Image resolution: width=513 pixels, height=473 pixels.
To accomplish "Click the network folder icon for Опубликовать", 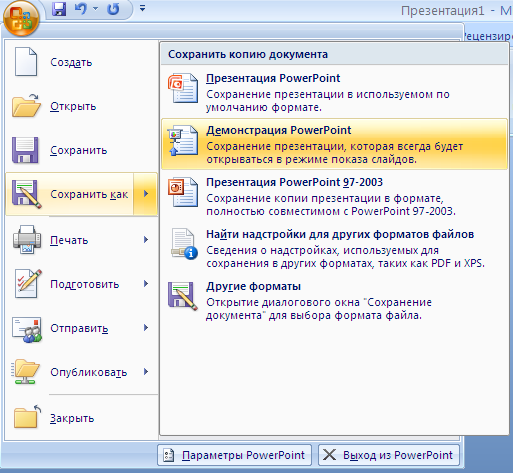I will (x=25, y=371).
